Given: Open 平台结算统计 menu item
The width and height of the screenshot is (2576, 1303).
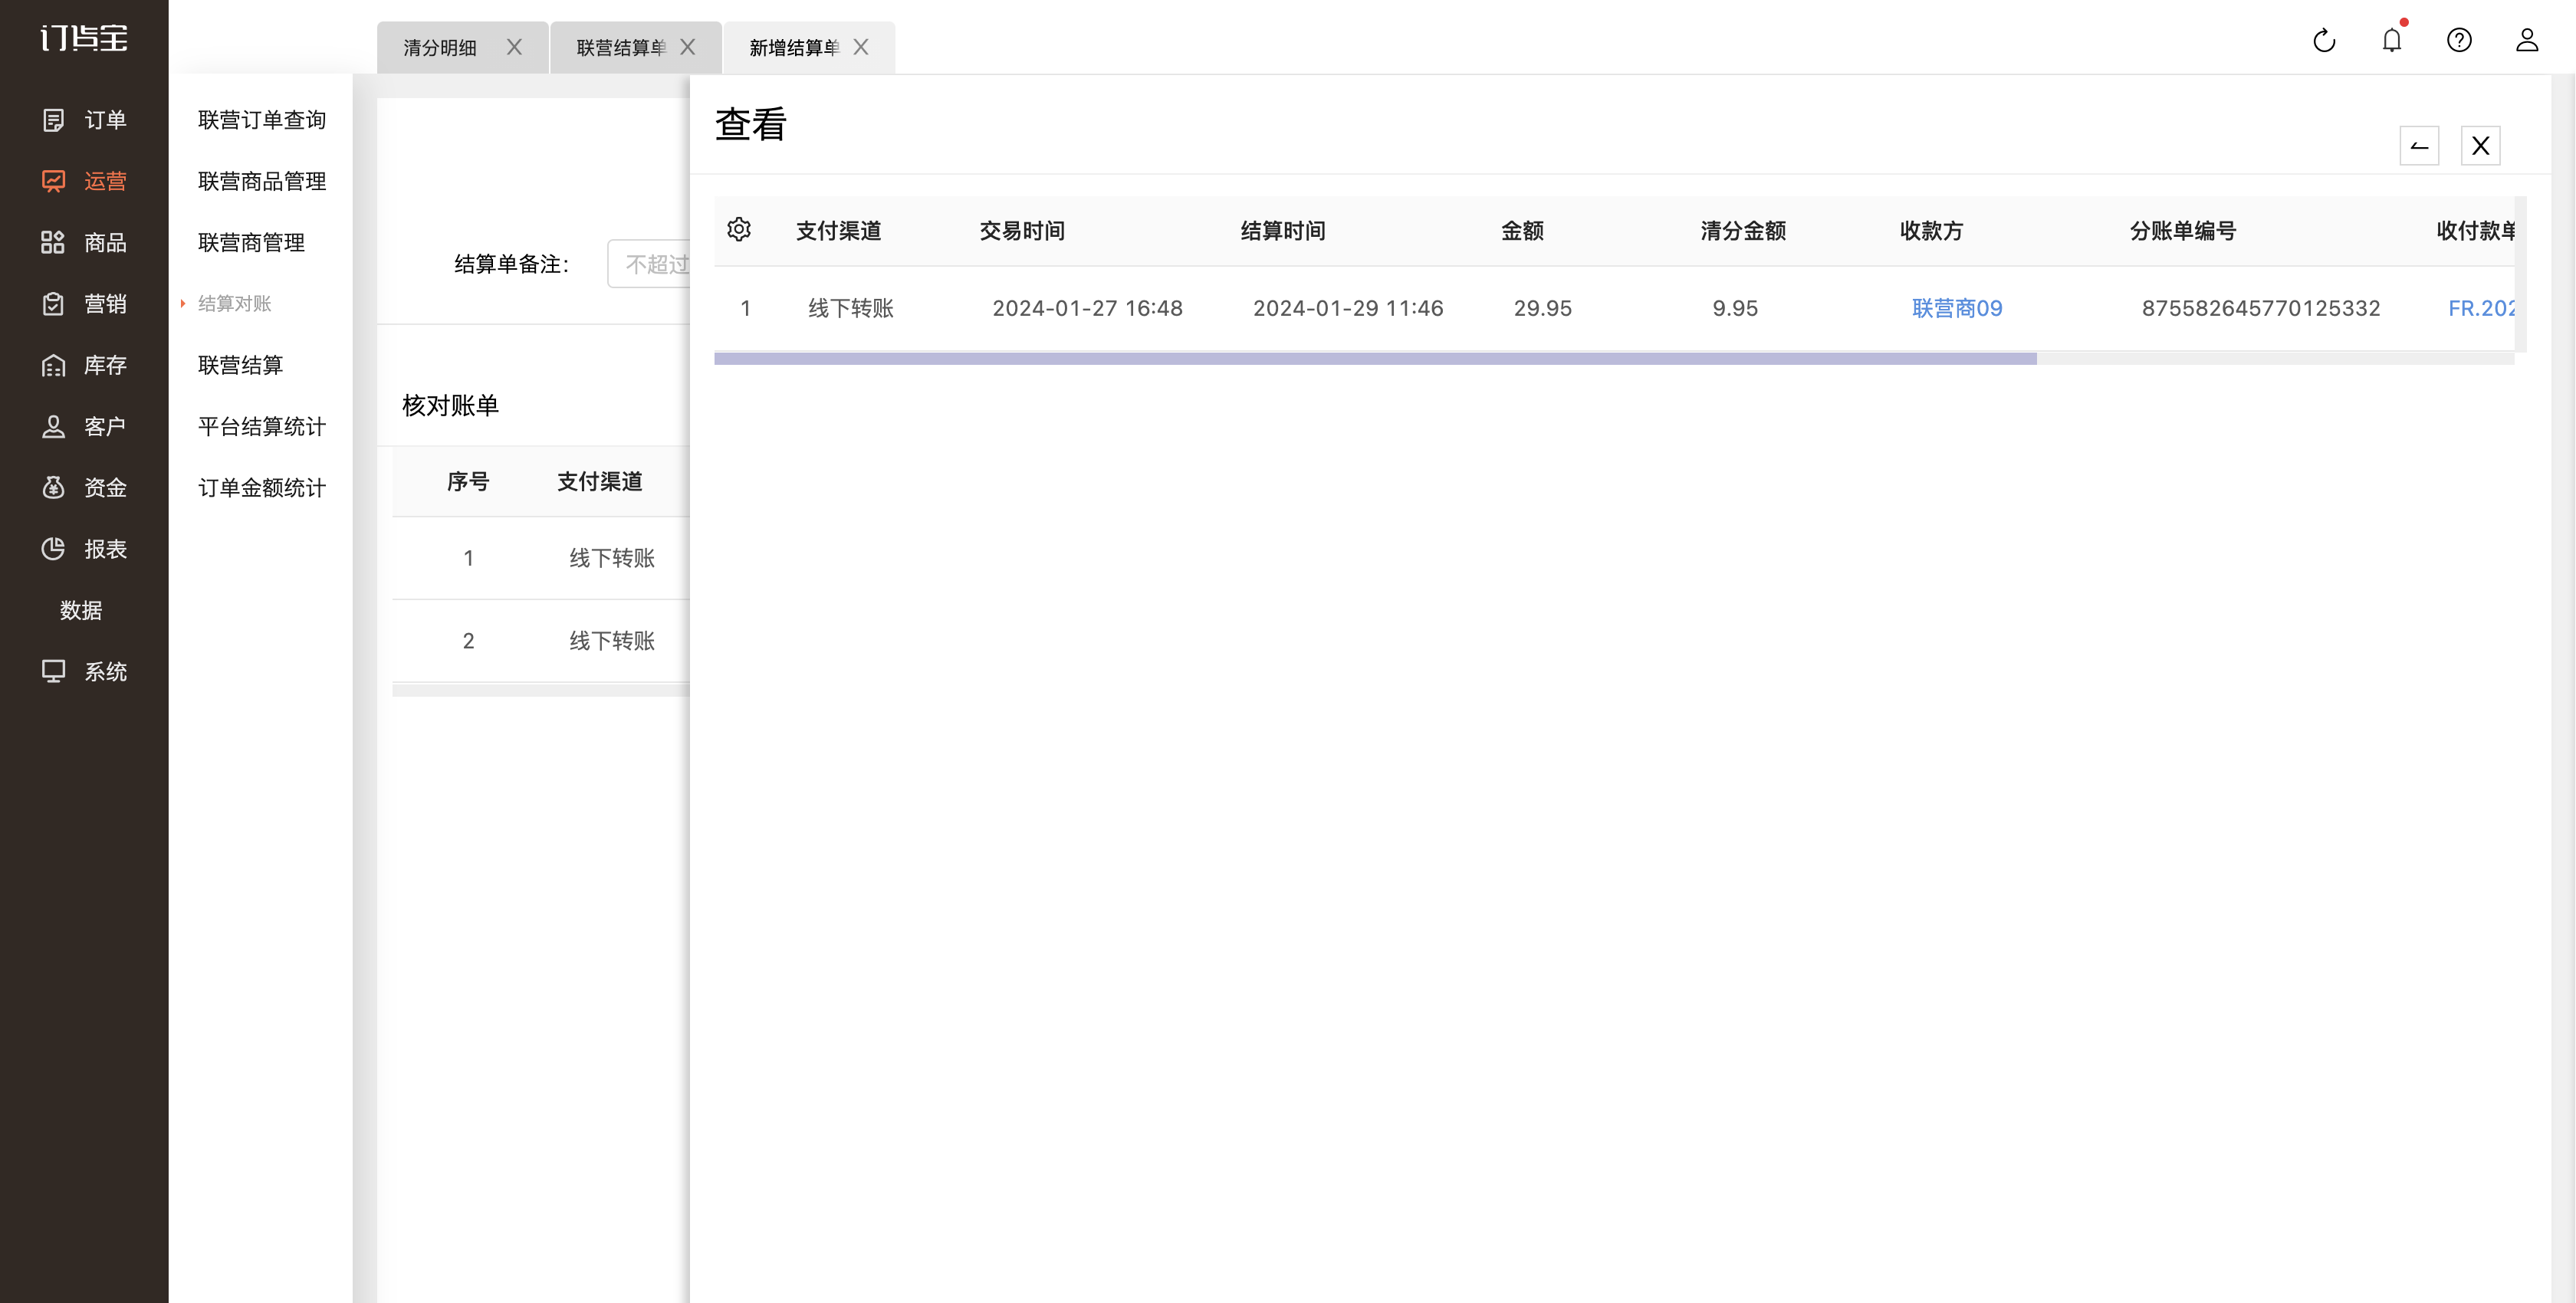Looking at the screenshot, I should click(262, 427).
